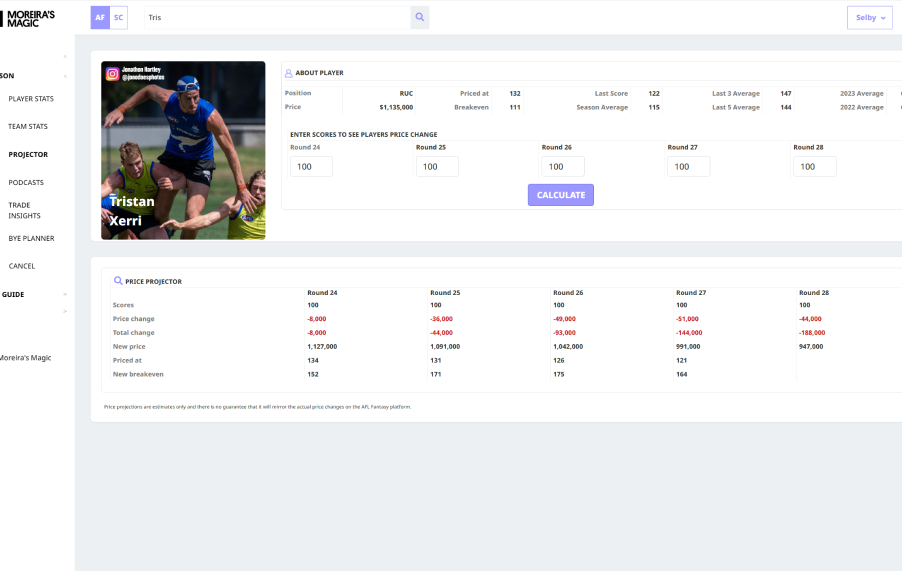Focus the Round 24 score input

click(x=311, y=167)
